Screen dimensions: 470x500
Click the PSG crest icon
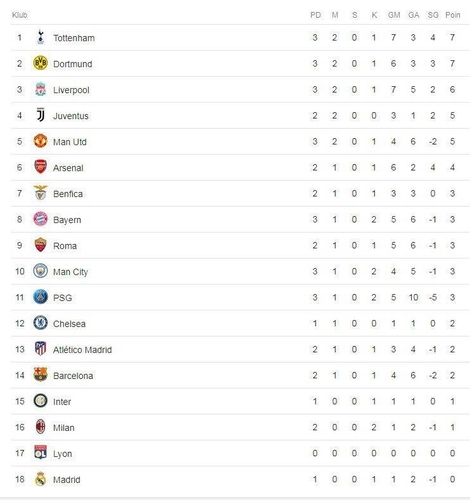[40, 297]
